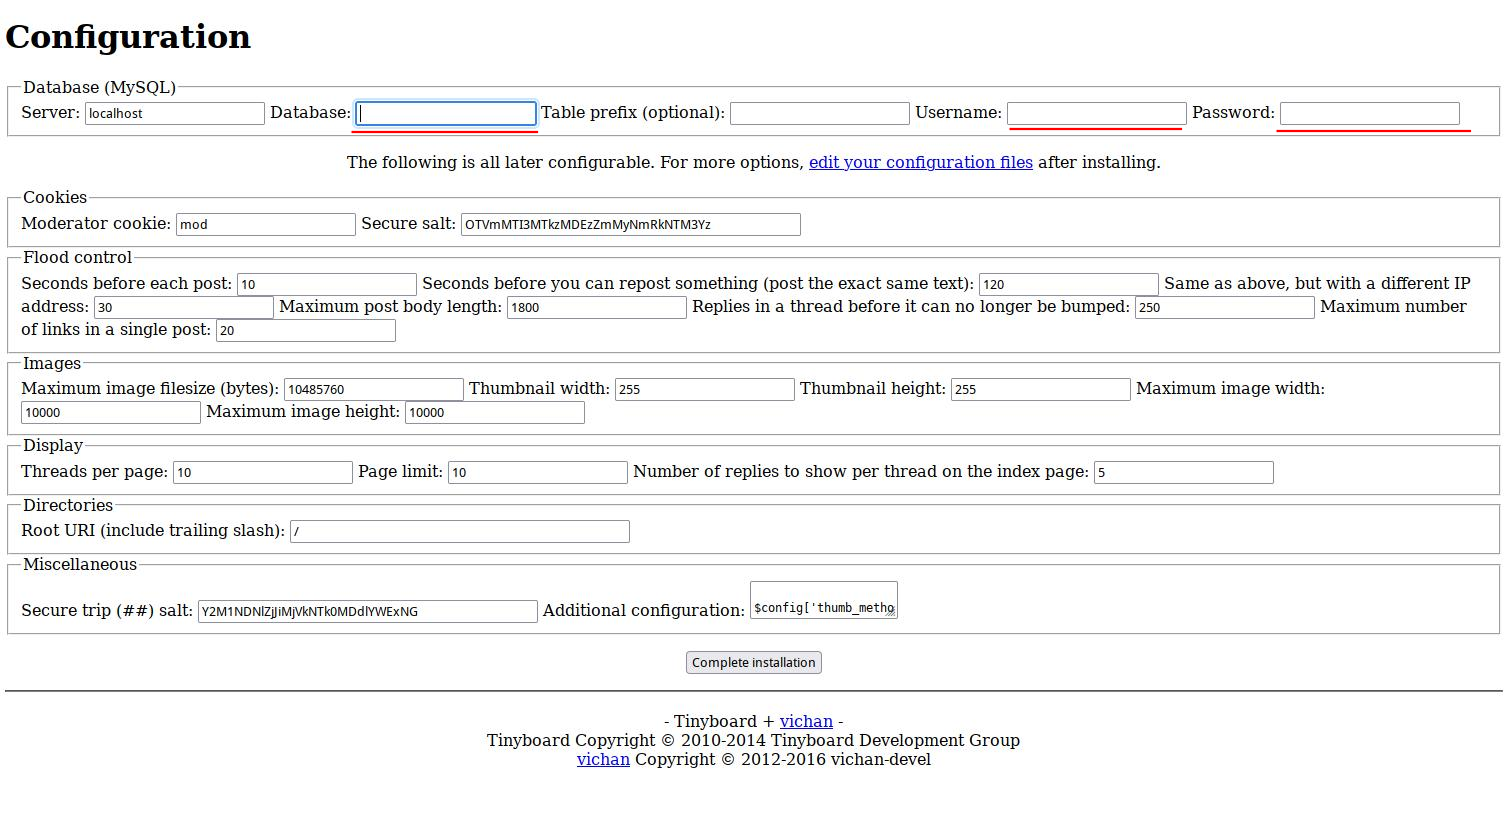
Task: Select the Page limit field
Action: (538, 472)
